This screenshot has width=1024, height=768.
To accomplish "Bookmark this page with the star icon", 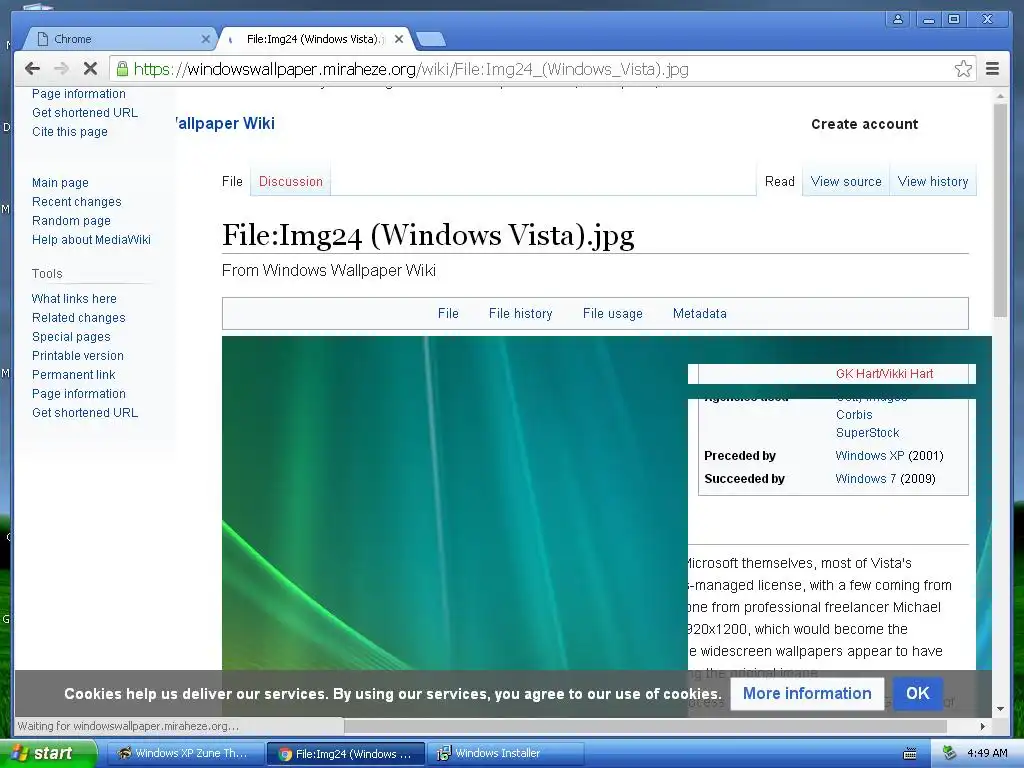I will click(963, 69).
